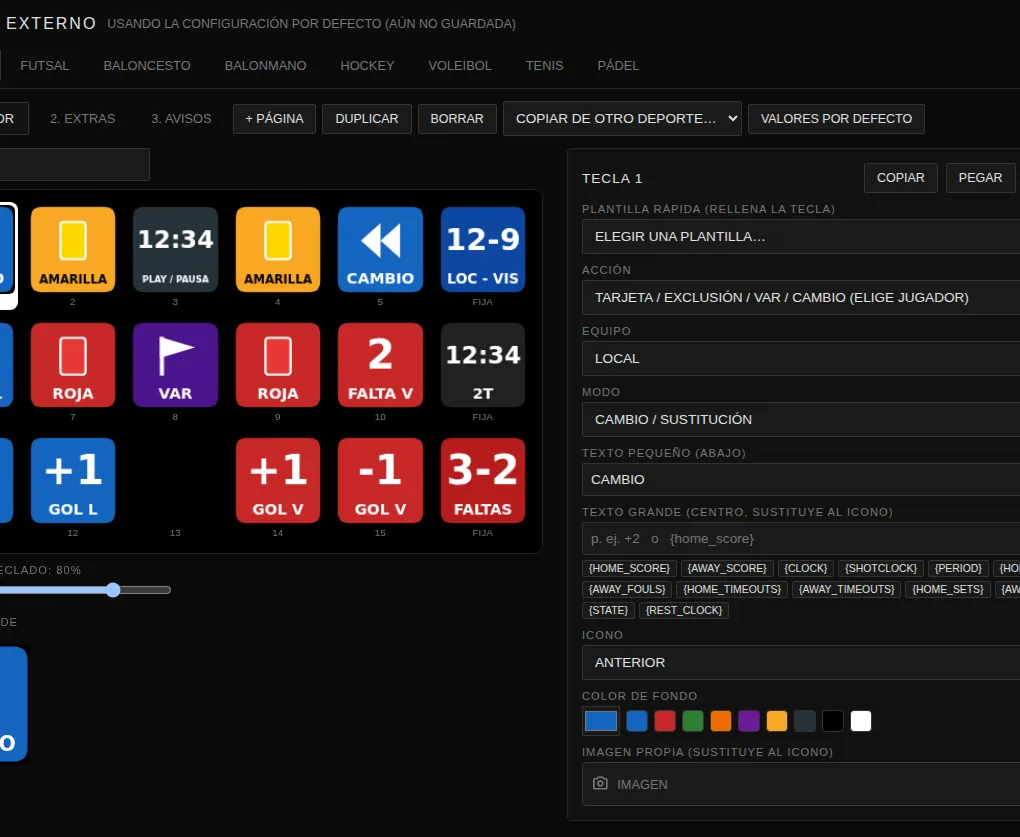This screenshot has height=837, width=1020.
Task: Switch to the HOCKEY tab
Action: (x=368, y=66)
